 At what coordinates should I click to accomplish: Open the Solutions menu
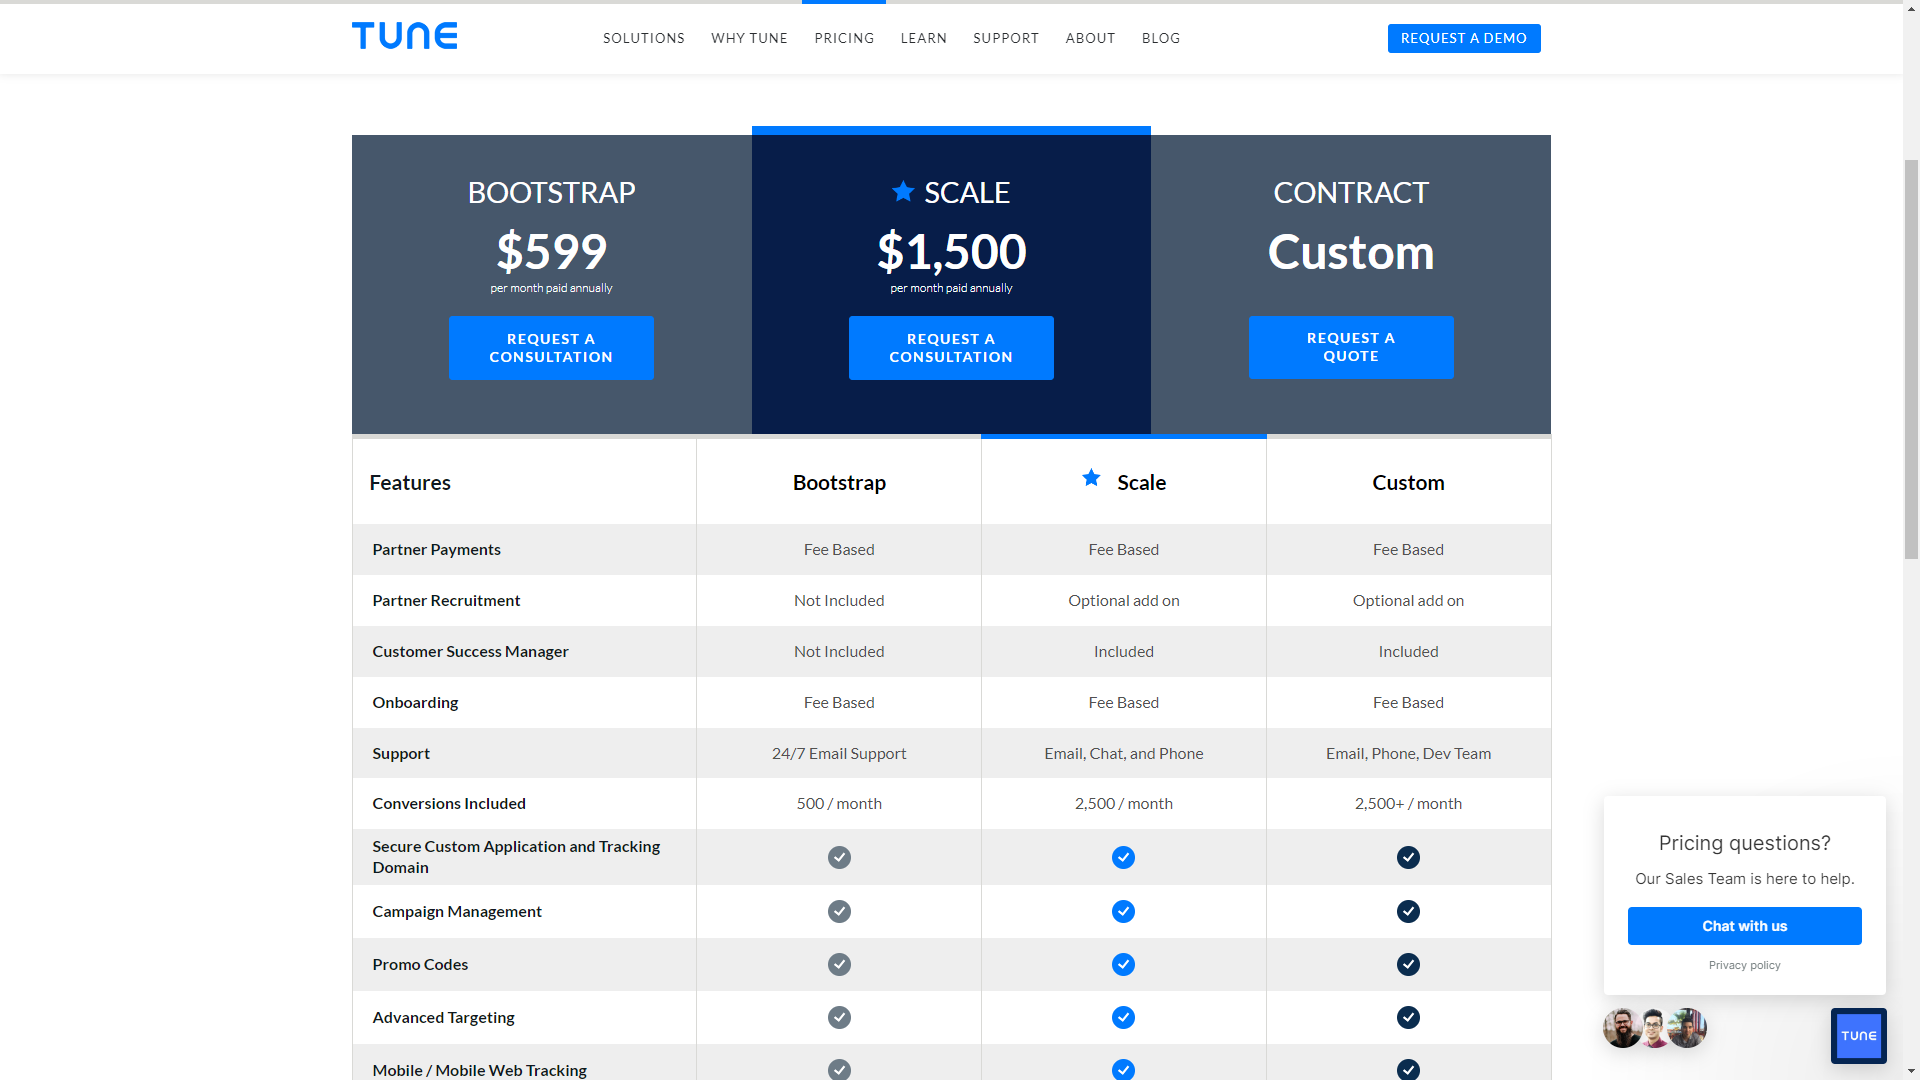(x=644, y=38)
